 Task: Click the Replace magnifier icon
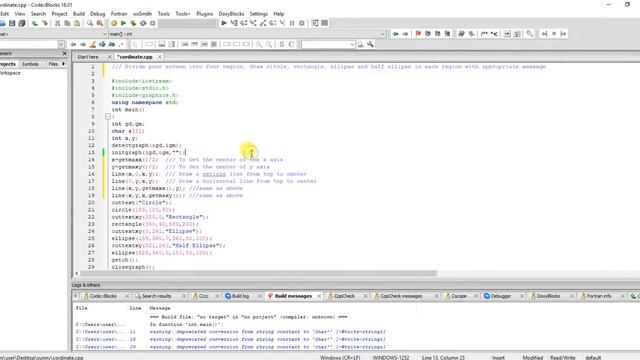tap(100, 24)
